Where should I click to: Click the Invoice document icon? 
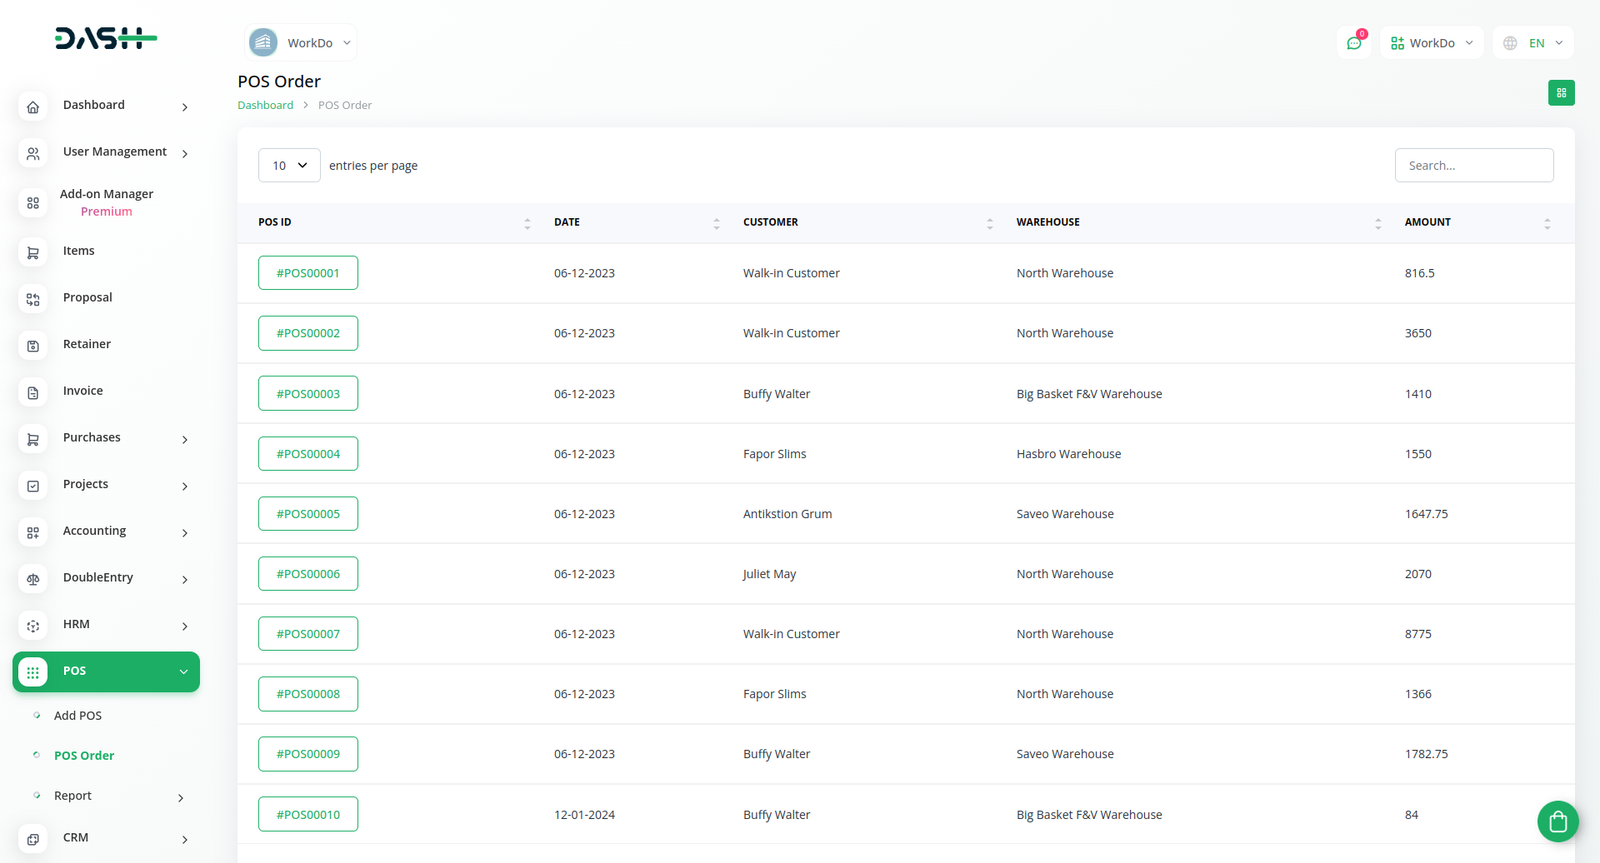click(33, 392)
